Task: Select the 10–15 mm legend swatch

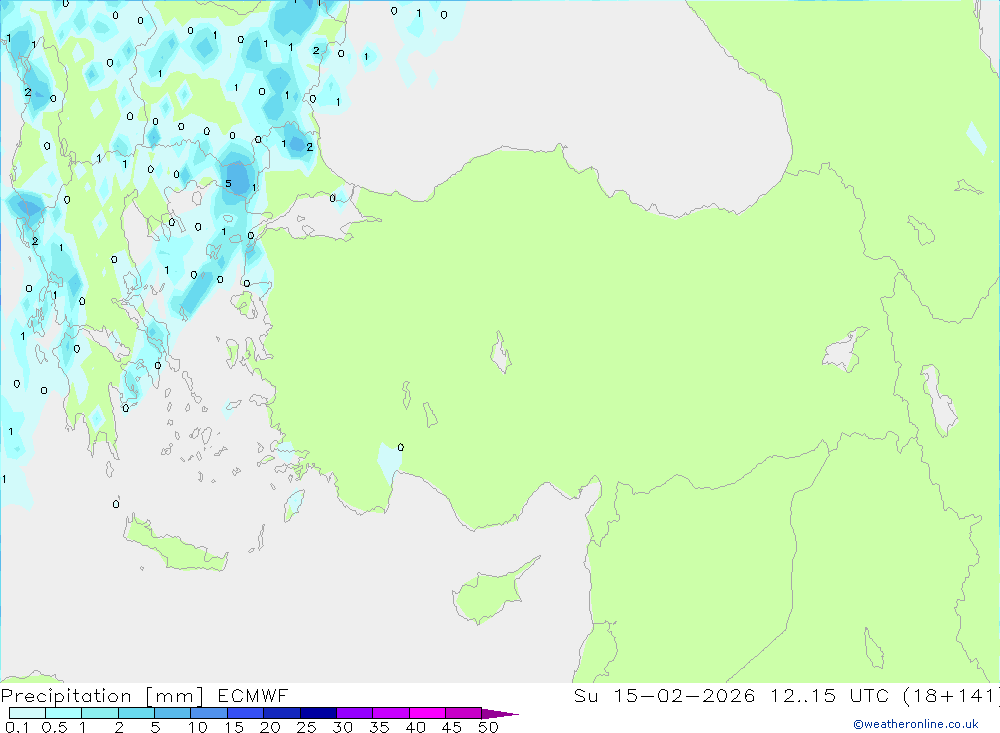Action: pos(209,713)
